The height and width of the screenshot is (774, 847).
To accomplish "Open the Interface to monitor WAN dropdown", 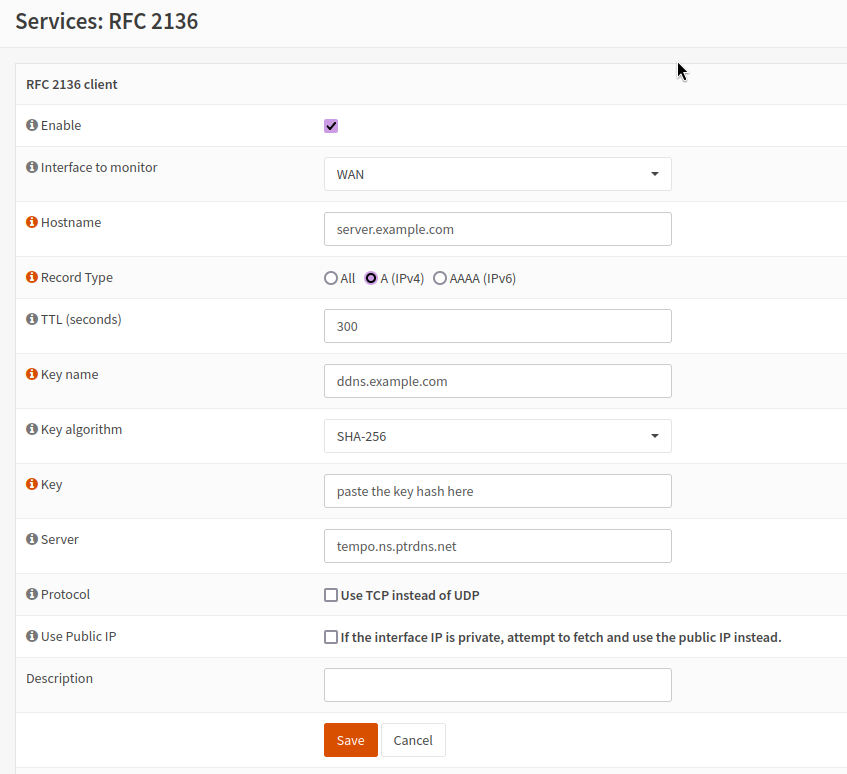I will pyautogui.click(x=498, y=174).
